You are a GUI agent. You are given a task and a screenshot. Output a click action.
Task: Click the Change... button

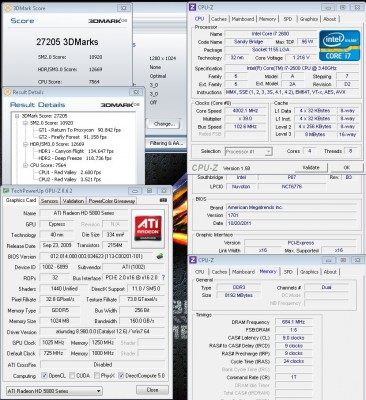click(x=163, y=124)
